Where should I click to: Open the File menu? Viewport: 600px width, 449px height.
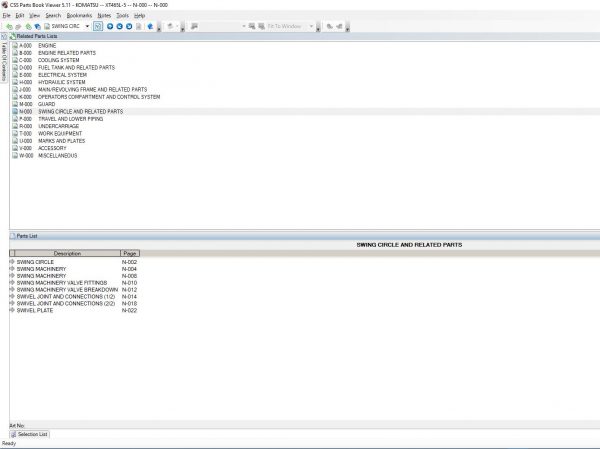(x=7, y=16)
